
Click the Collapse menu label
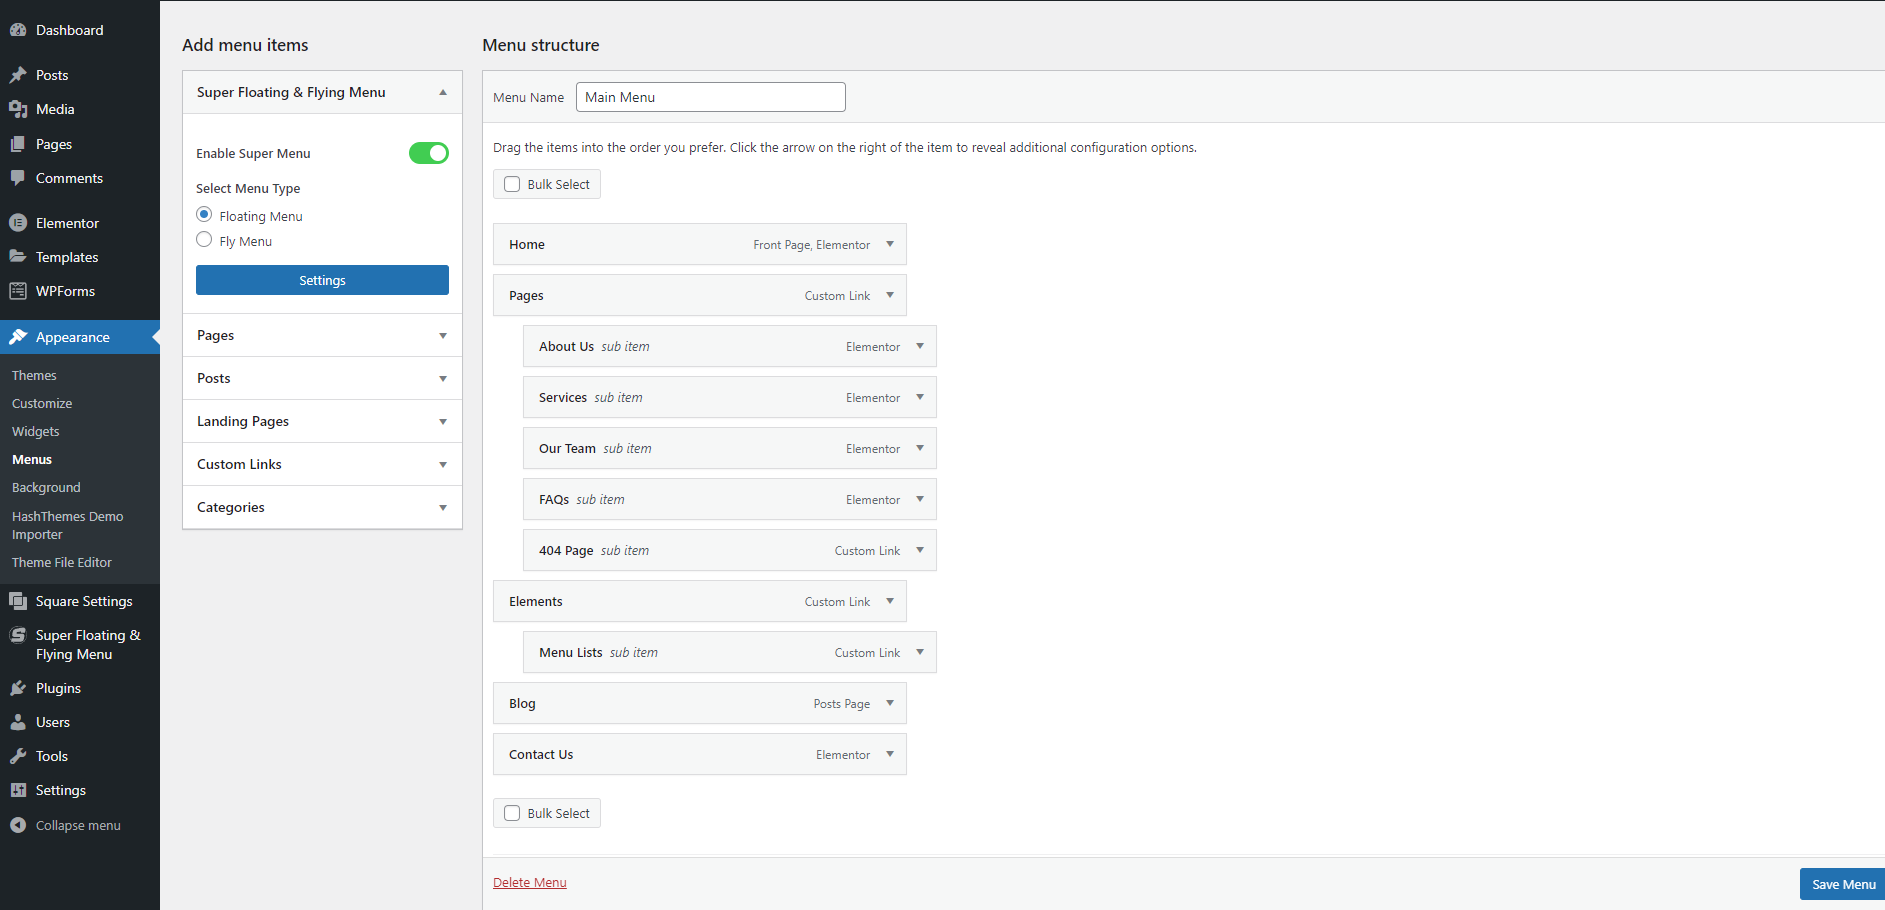pyautogui.click(x=78, y=826)
